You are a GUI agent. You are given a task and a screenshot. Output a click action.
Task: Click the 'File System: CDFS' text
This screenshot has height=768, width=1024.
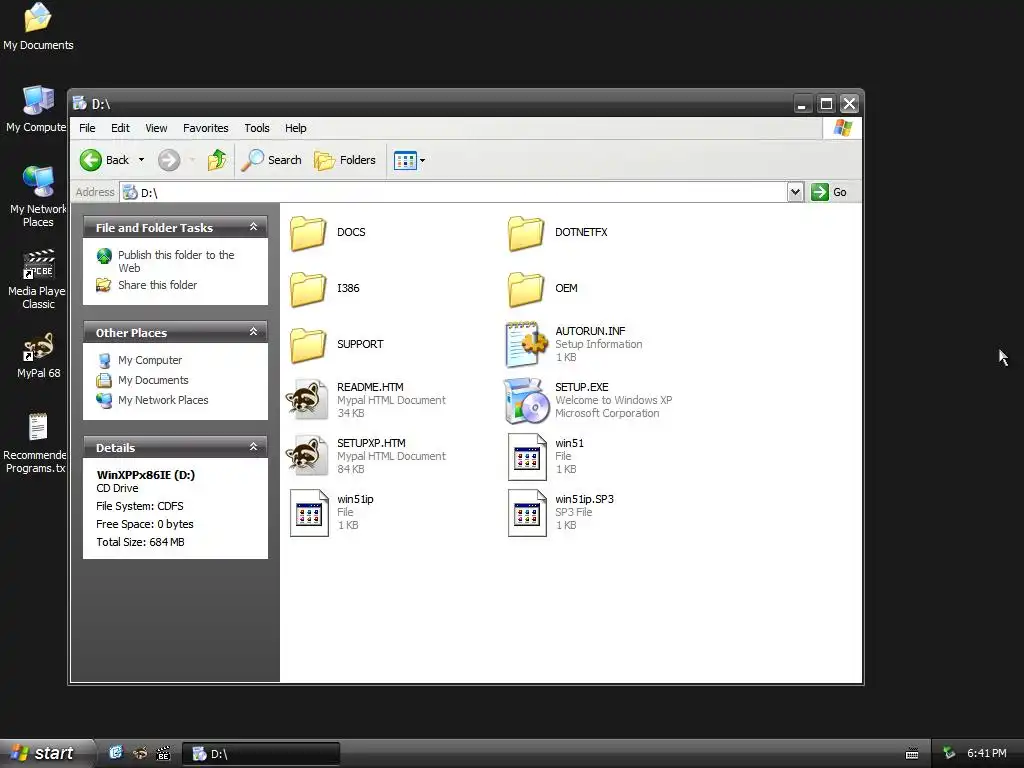pyautogui.click(x=140, y=506)
